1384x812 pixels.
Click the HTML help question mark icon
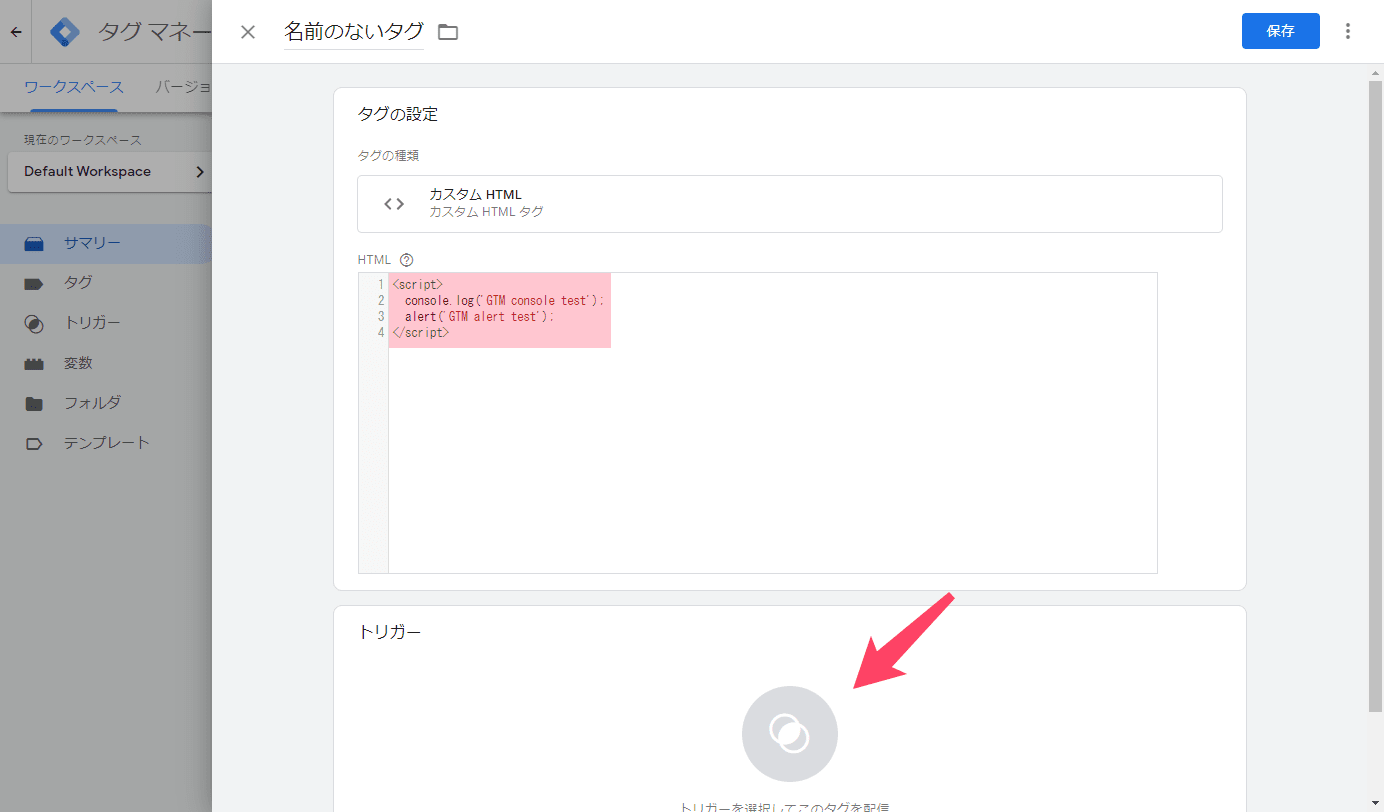click(406, 260)
